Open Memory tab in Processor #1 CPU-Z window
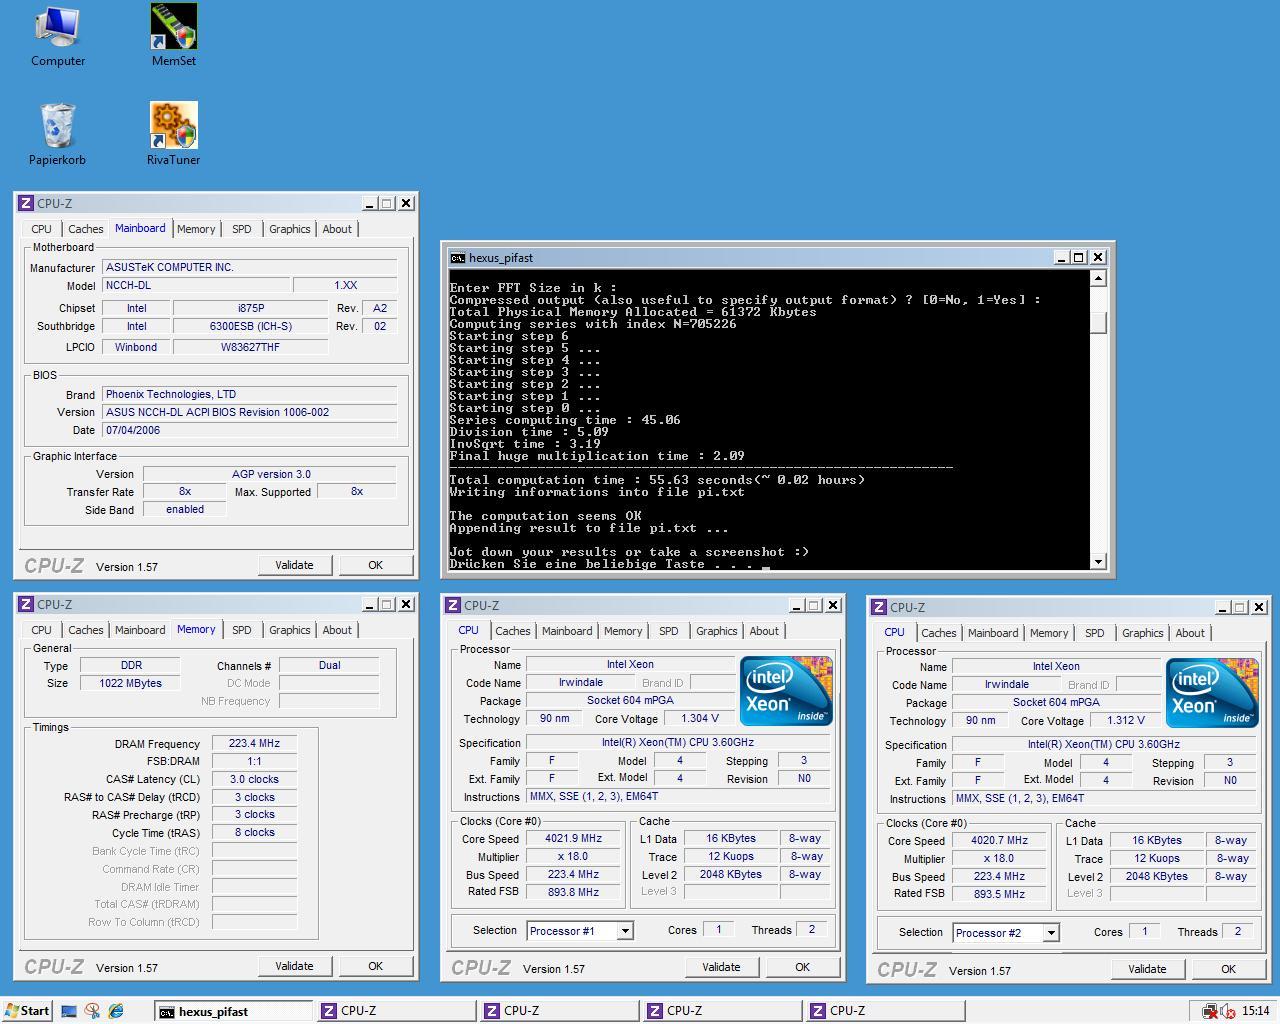Image resolution: width=1280 pixels, height=1024 pixels. pyautogui.click(x=623, y=631)
